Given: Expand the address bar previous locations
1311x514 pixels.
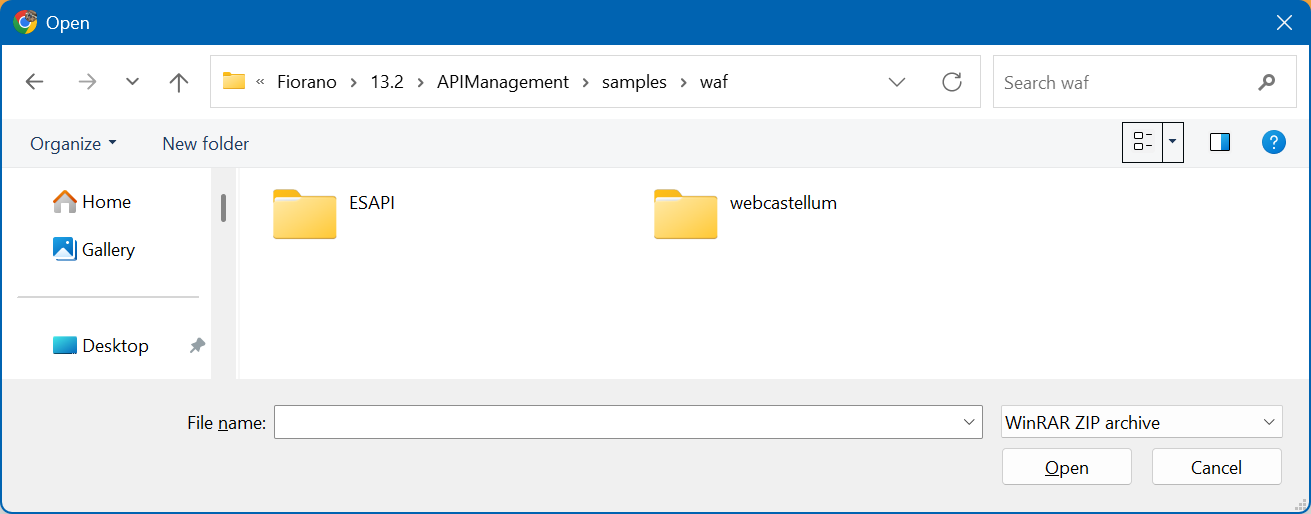Looking at the screenshot, I should pyautogui.click(x=897, y=82).
